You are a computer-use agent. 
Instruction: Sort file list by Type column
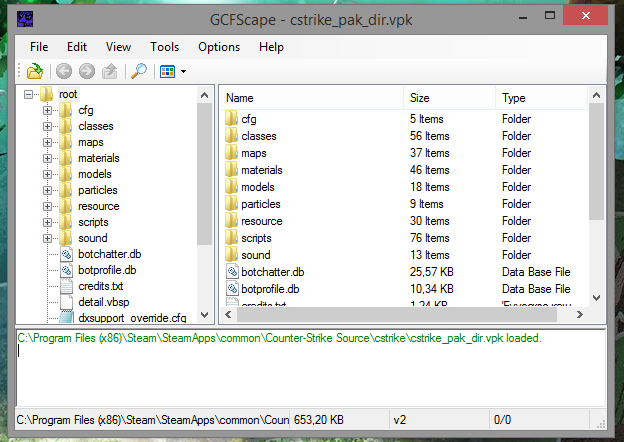pyautogui.click(x=542, y=98)
